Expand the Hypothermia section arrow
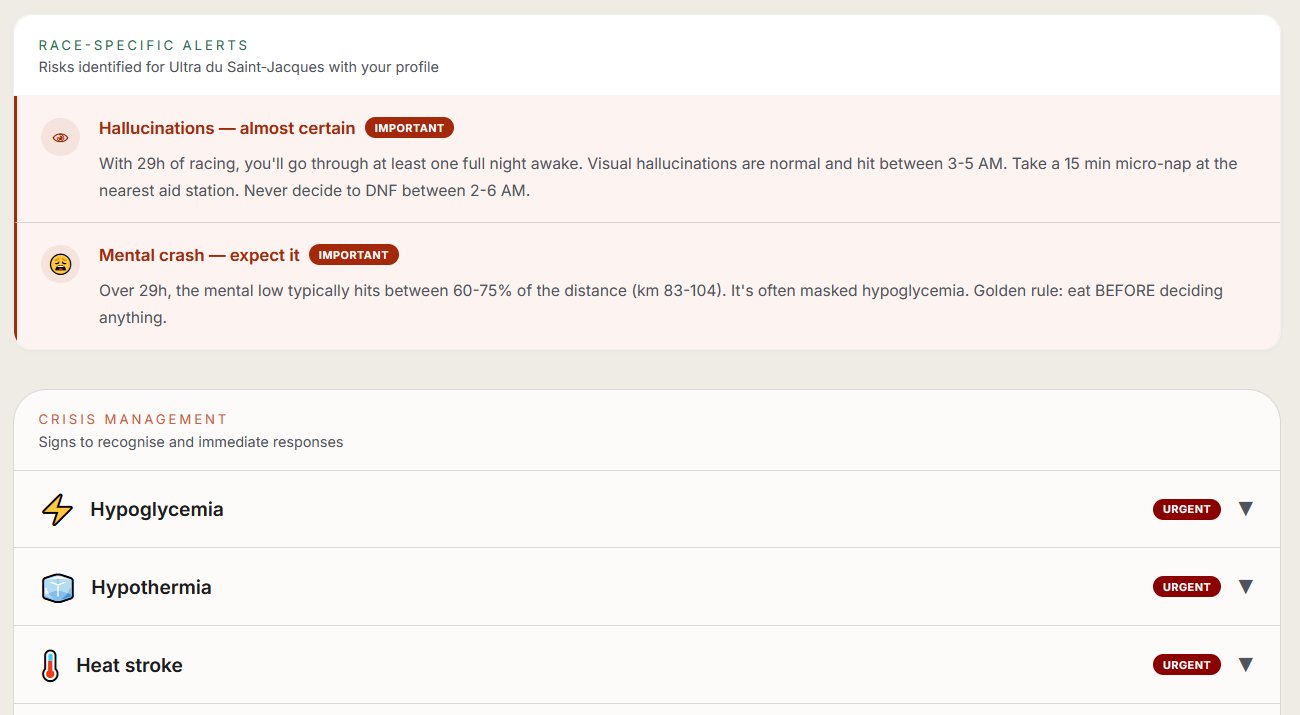1300x715 pixels. click(x=1245, y=587)
